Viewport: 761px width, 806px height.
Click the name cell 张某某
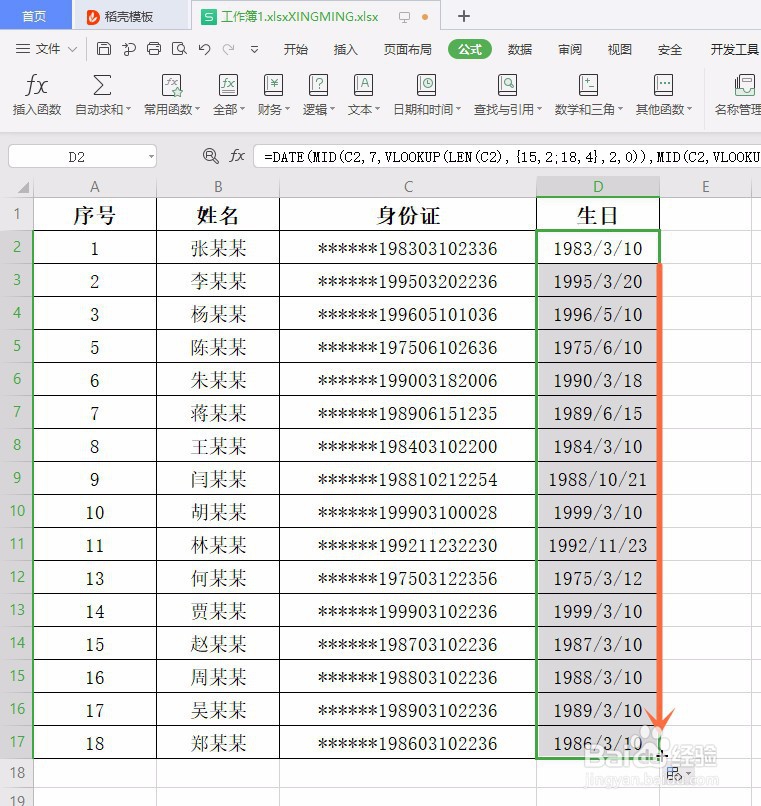pyautogui.click(x=218, y=248)
